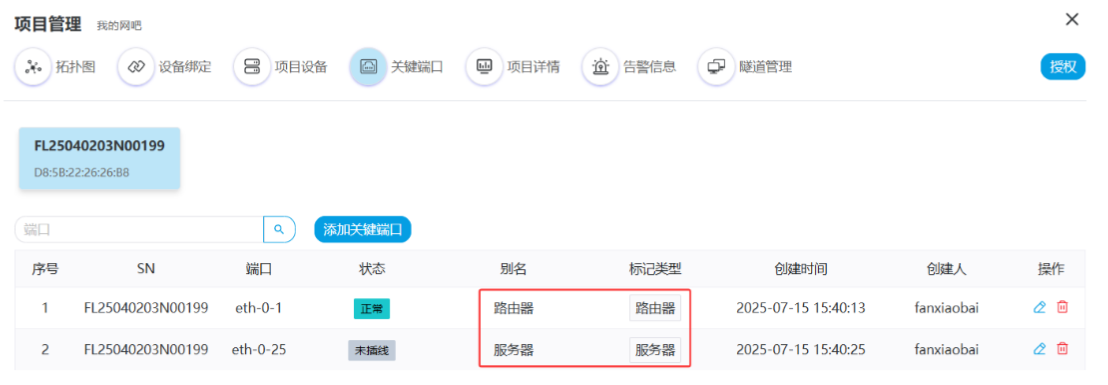Click the 添加关键端口 button

(x=363, y=230)
